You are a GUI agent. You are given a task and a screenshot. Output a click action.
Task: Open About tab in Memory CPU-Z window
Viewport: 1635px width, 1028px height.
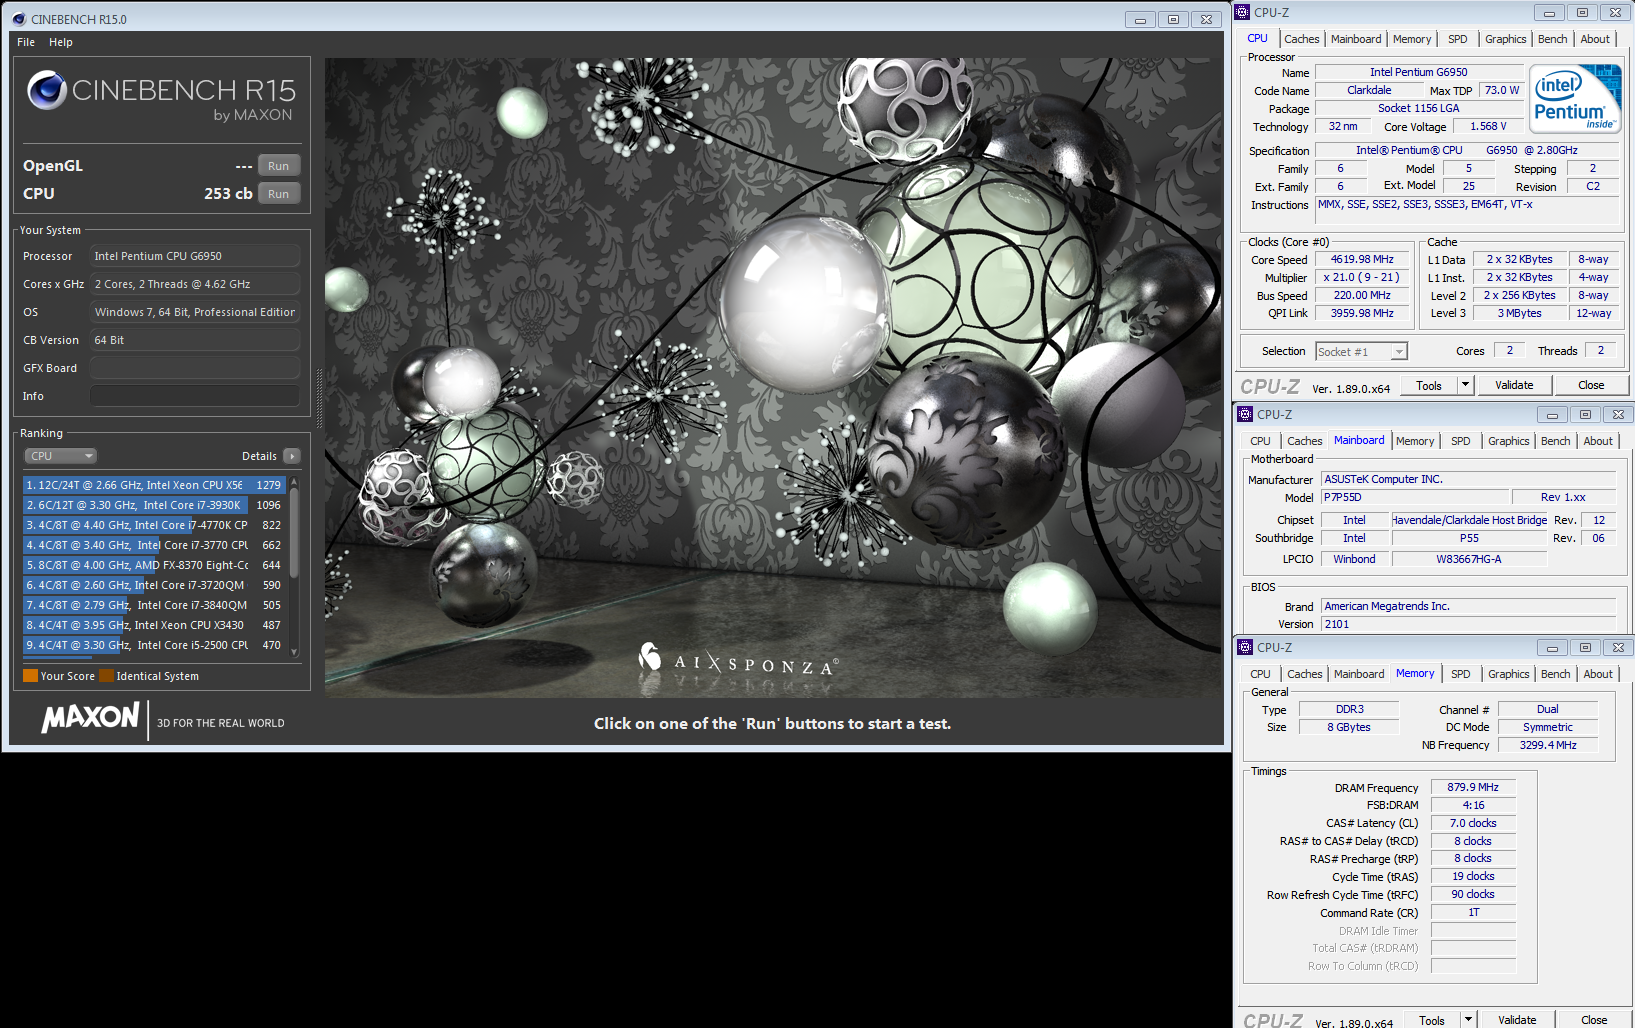pos(1598,674)
